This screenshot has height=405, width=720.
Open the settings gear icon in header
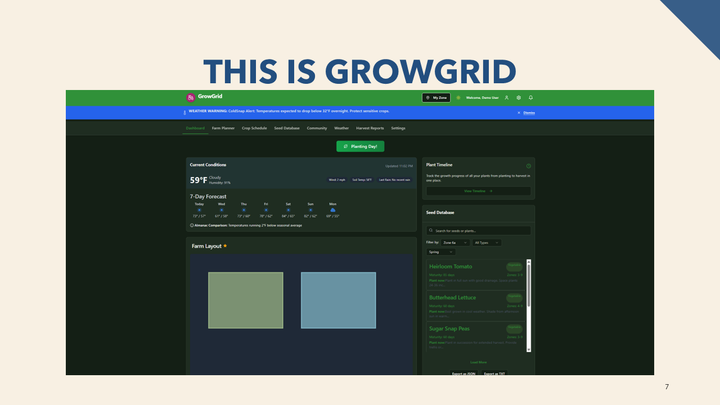click(x=519, y=98)
